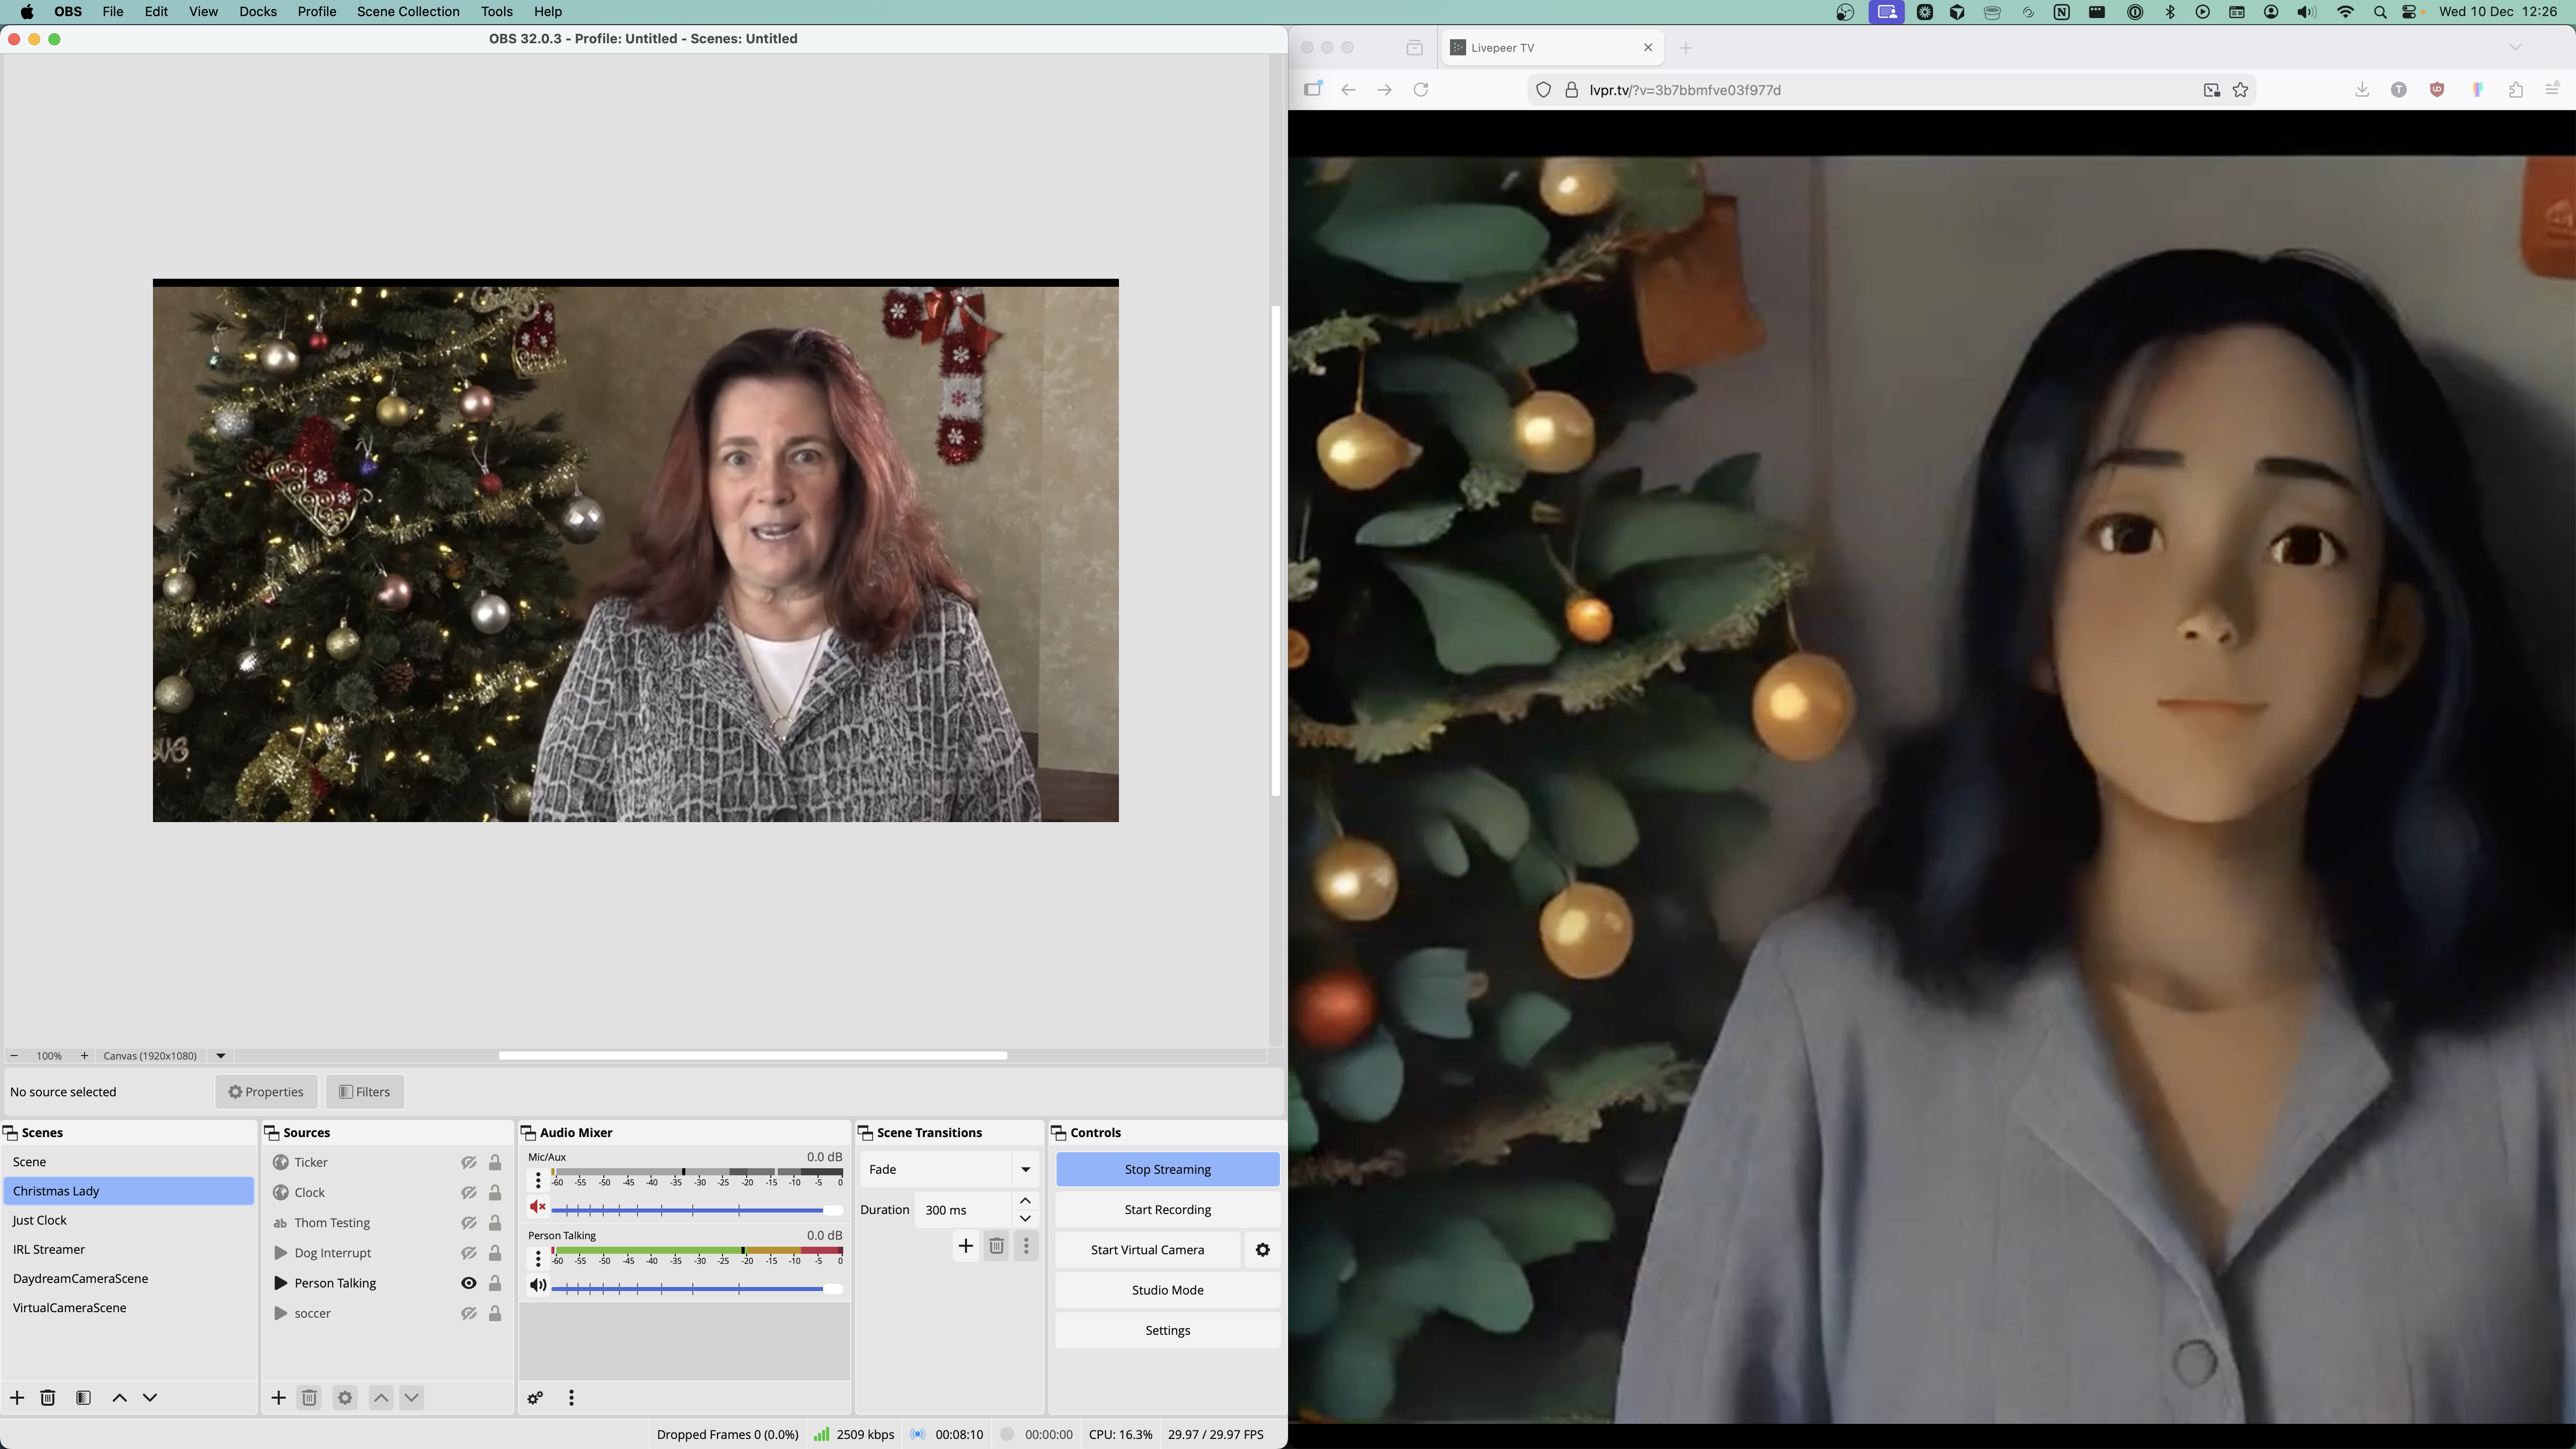This screenshot has width=2576, height=1449.
Task: Open advanced audio properties gears icon
Action: click(535, 1398)
